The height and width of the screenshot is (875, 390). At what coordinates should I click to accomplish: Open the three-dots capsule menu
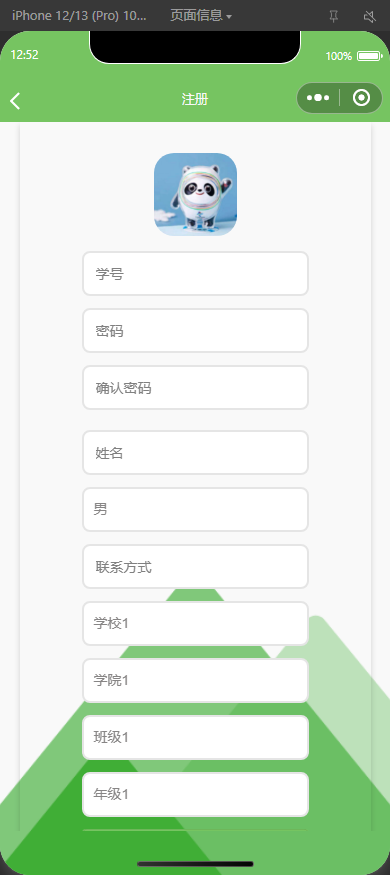pyautogui.click(x=318, y=98)
